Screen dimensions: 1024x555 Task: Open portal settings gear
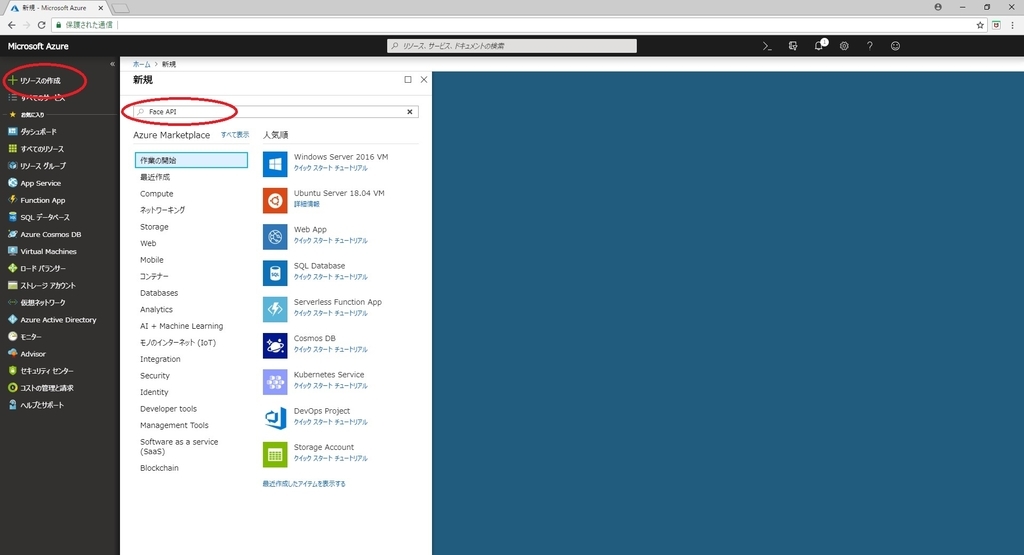click(x=844, y=46)
